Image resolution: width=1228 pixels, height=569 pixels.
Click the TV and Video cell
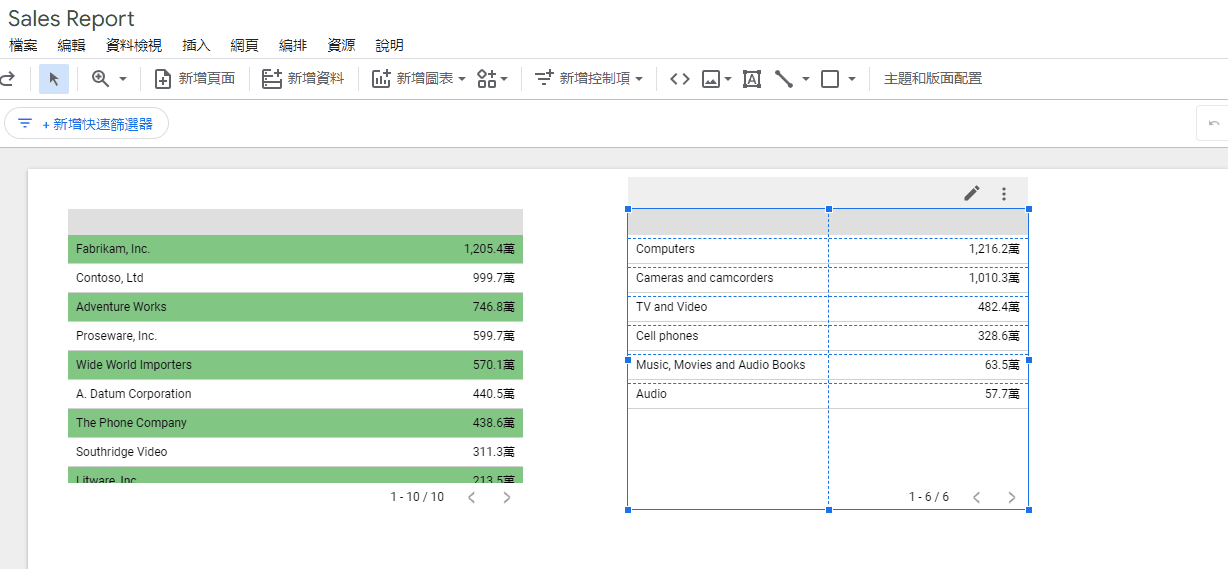671,307
